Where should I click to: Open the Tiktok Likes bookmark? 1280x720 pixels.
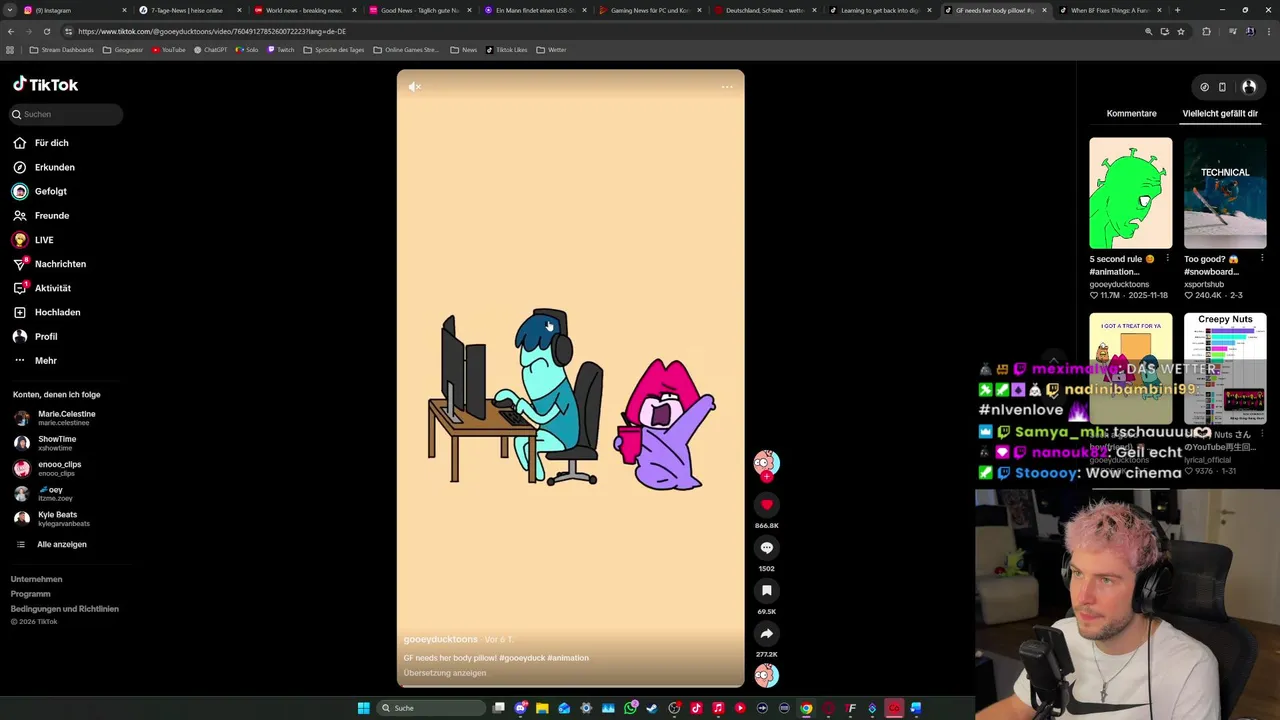tap(507, 49)
